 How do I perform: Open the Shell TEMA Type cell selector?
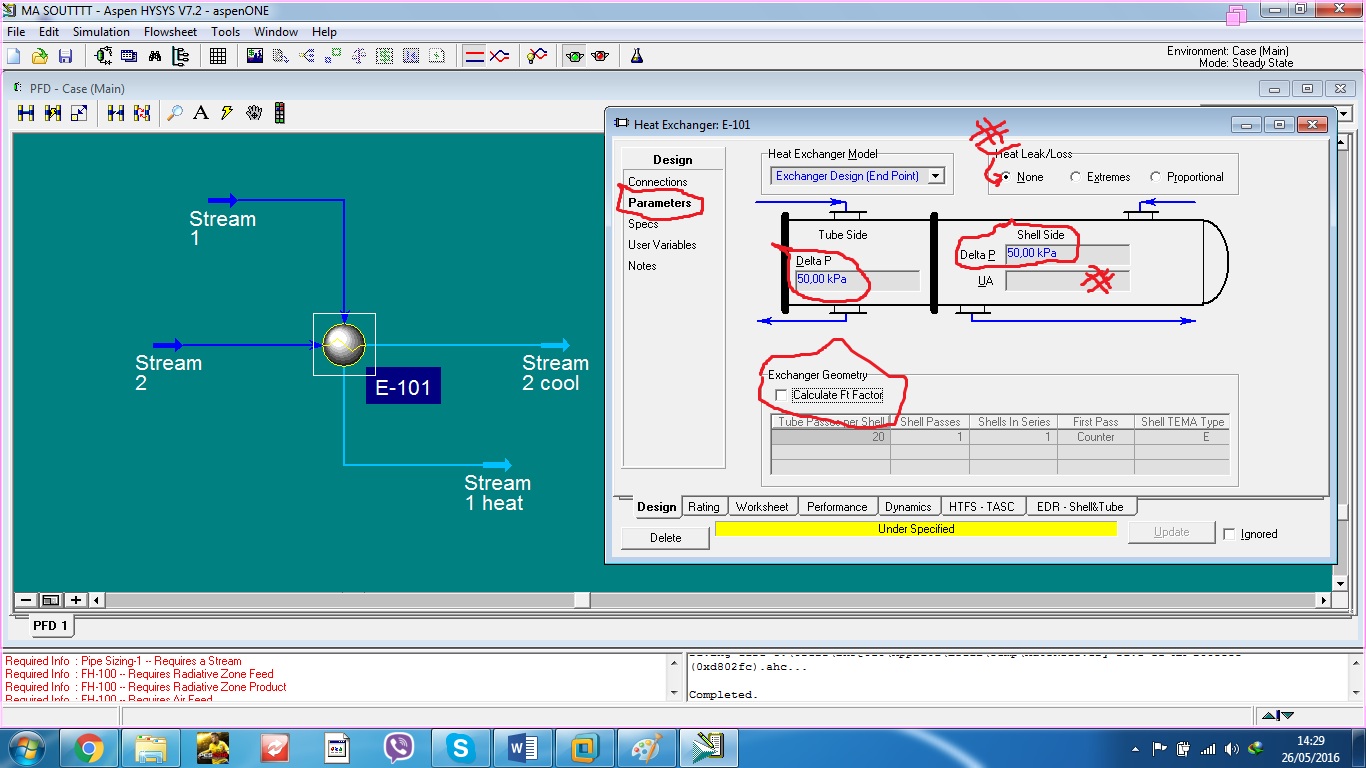1183,437
